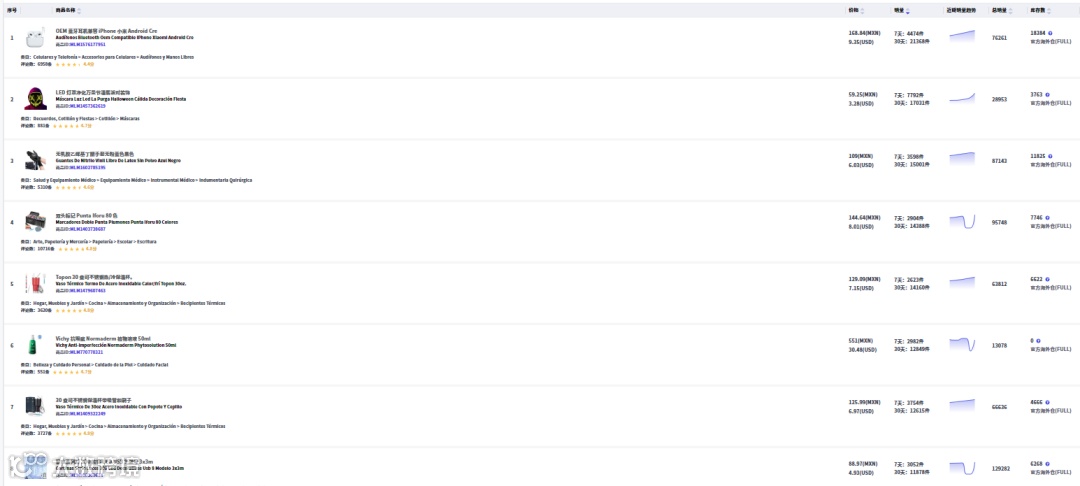The image size is (1080, 486).
Task: Open the sales trend sparkline for row 2
Action: pos(962,98)
